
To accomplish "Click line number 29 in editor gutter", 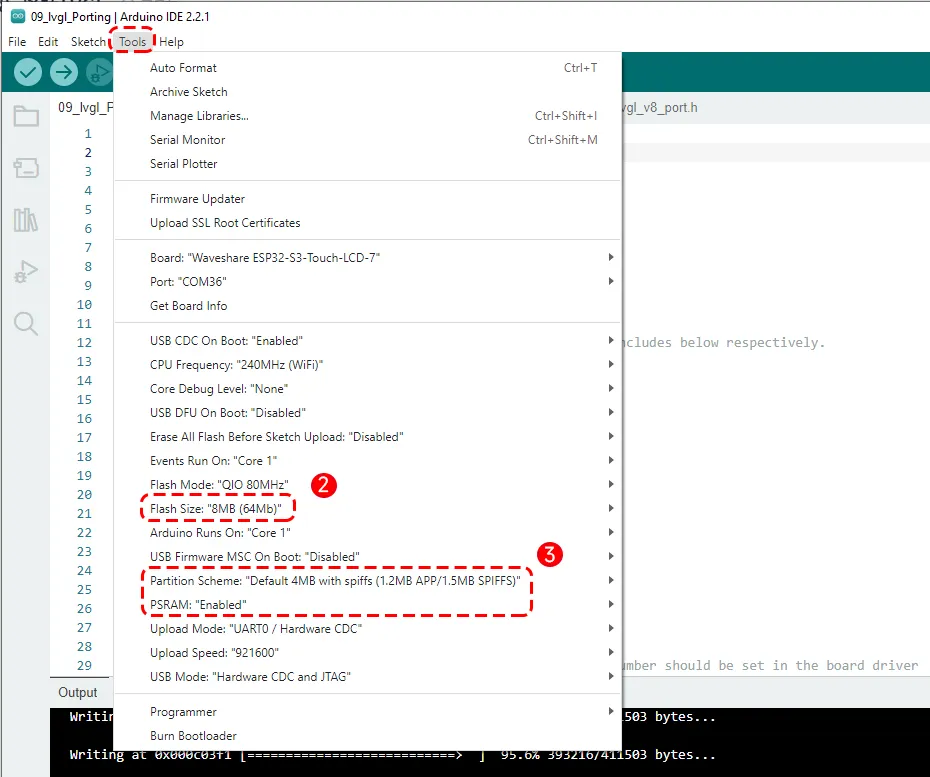I will tap(84, 666).
